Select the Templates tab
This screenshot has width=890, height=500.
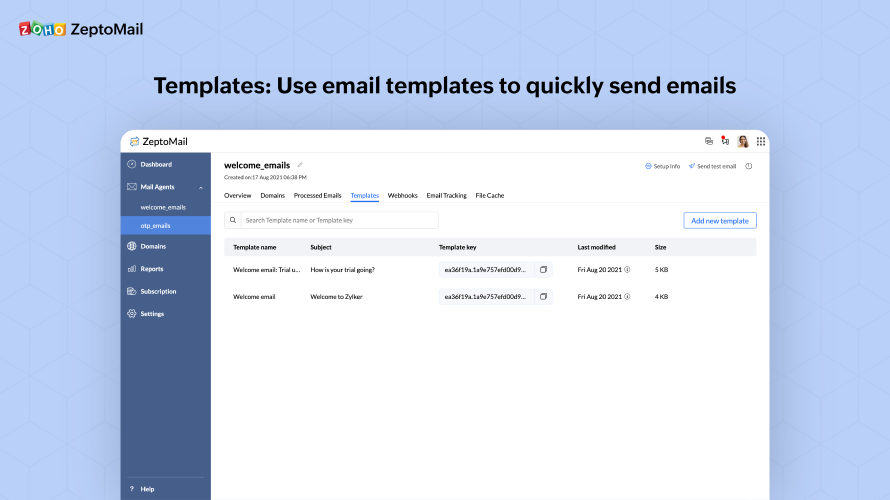pyautogui.click(x=364, y=195)
